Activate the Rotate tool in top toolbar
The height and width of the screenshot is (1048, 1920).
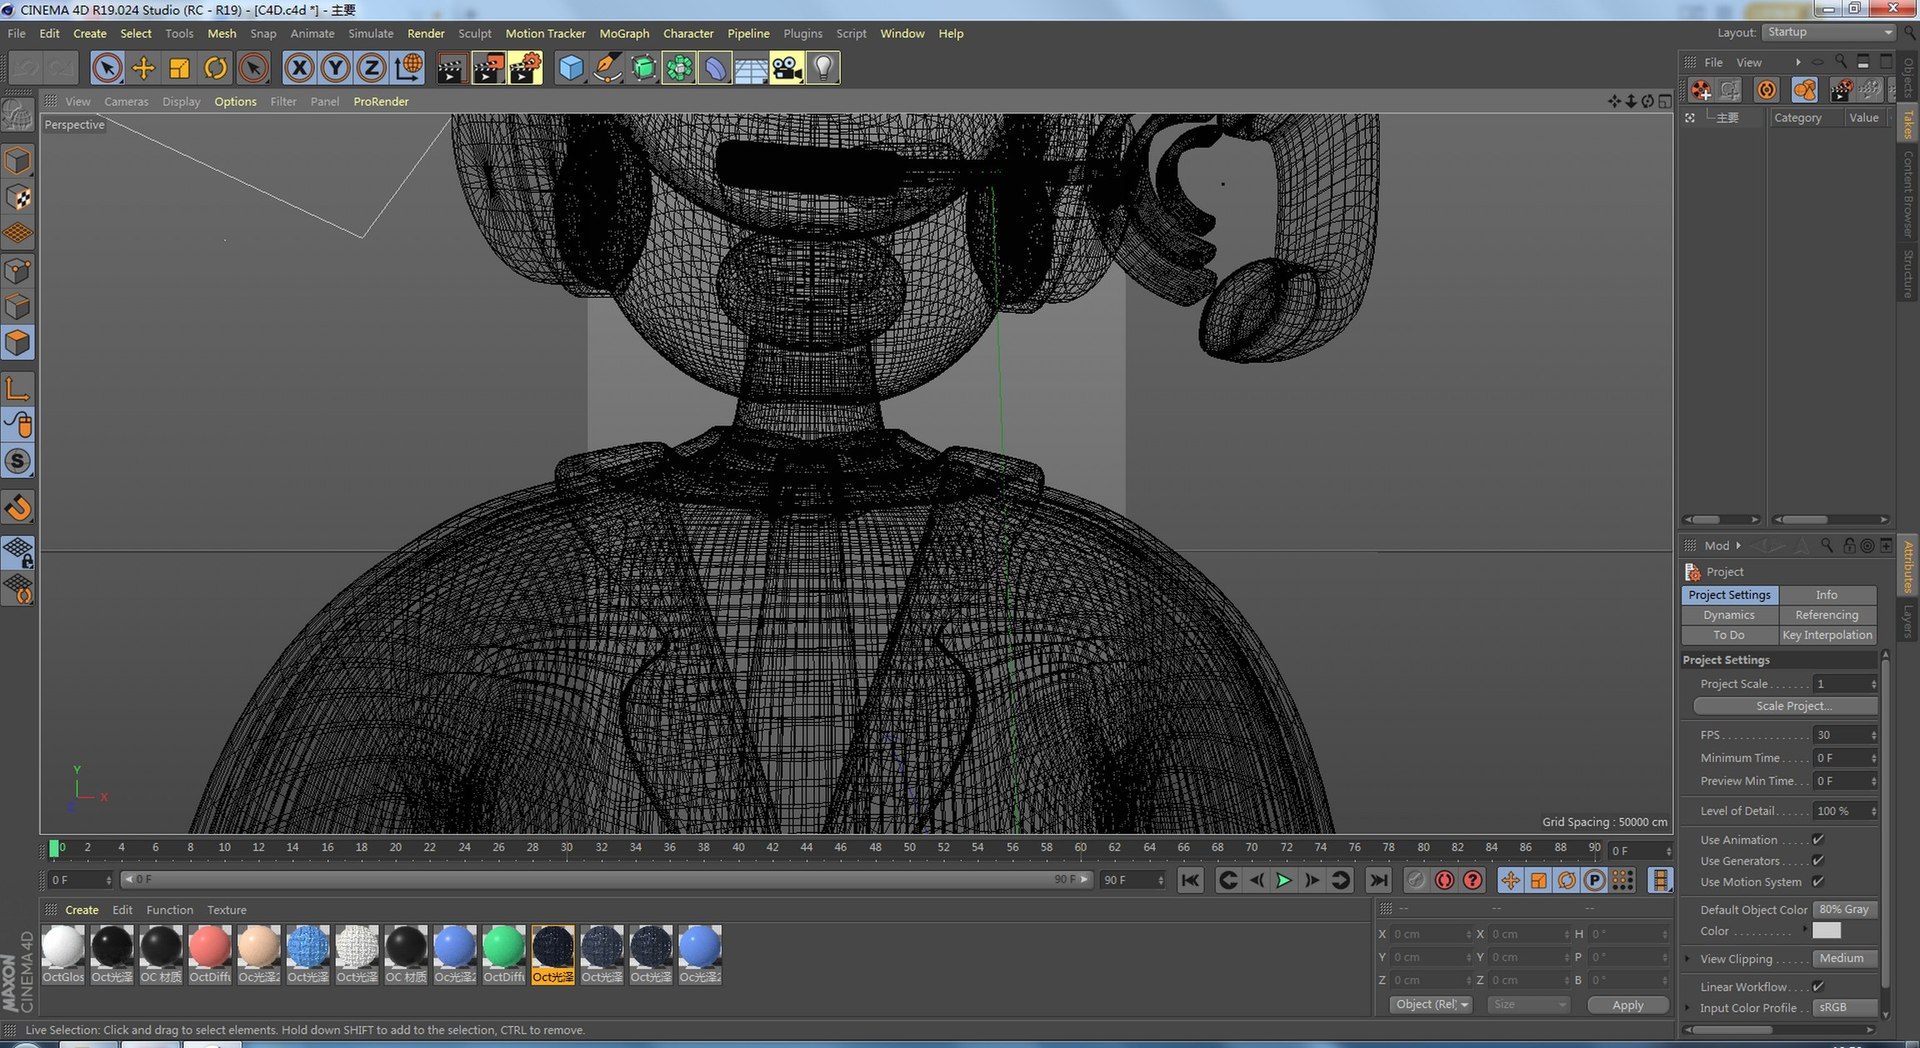point(215,68)
